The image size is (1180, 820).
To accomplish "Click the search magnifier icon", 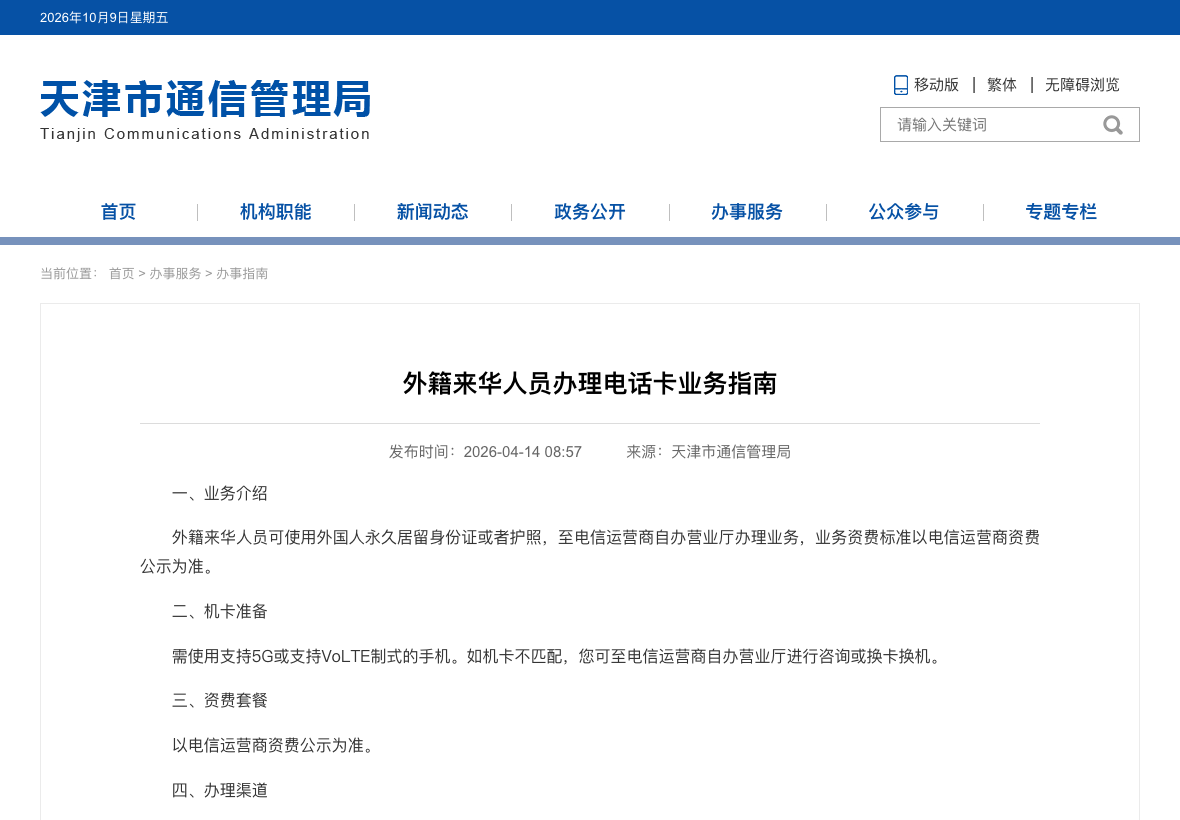I will tap(1112, 125).
